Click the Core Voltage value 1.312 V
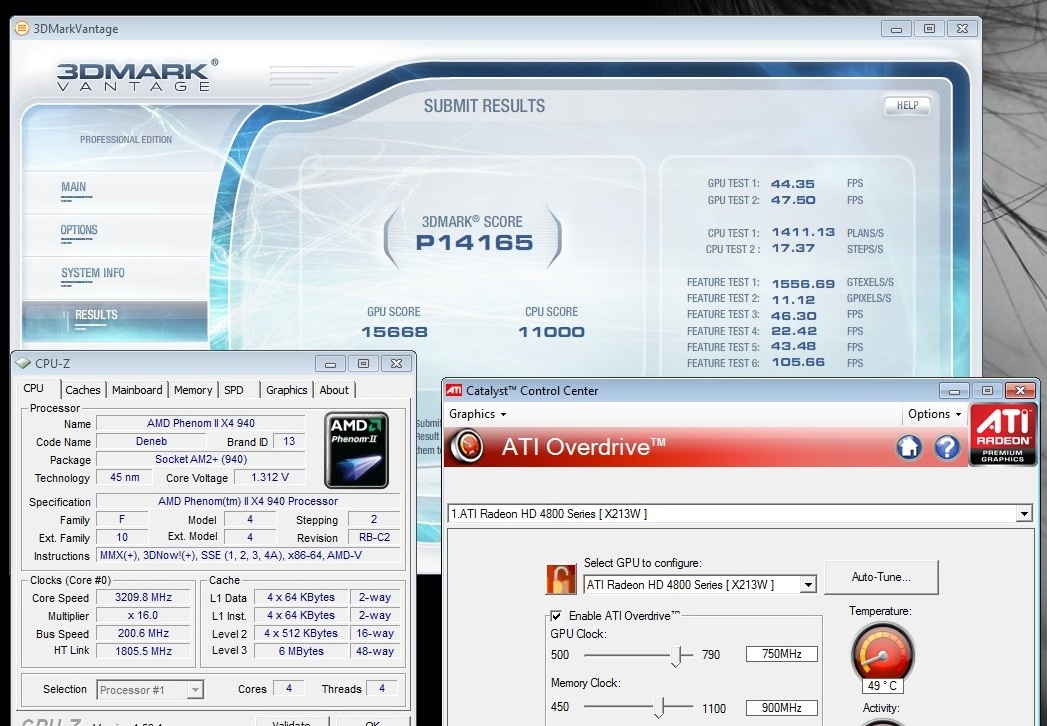Image resolution: width=1047 pixels, height=726 pixels. [270, 478]
